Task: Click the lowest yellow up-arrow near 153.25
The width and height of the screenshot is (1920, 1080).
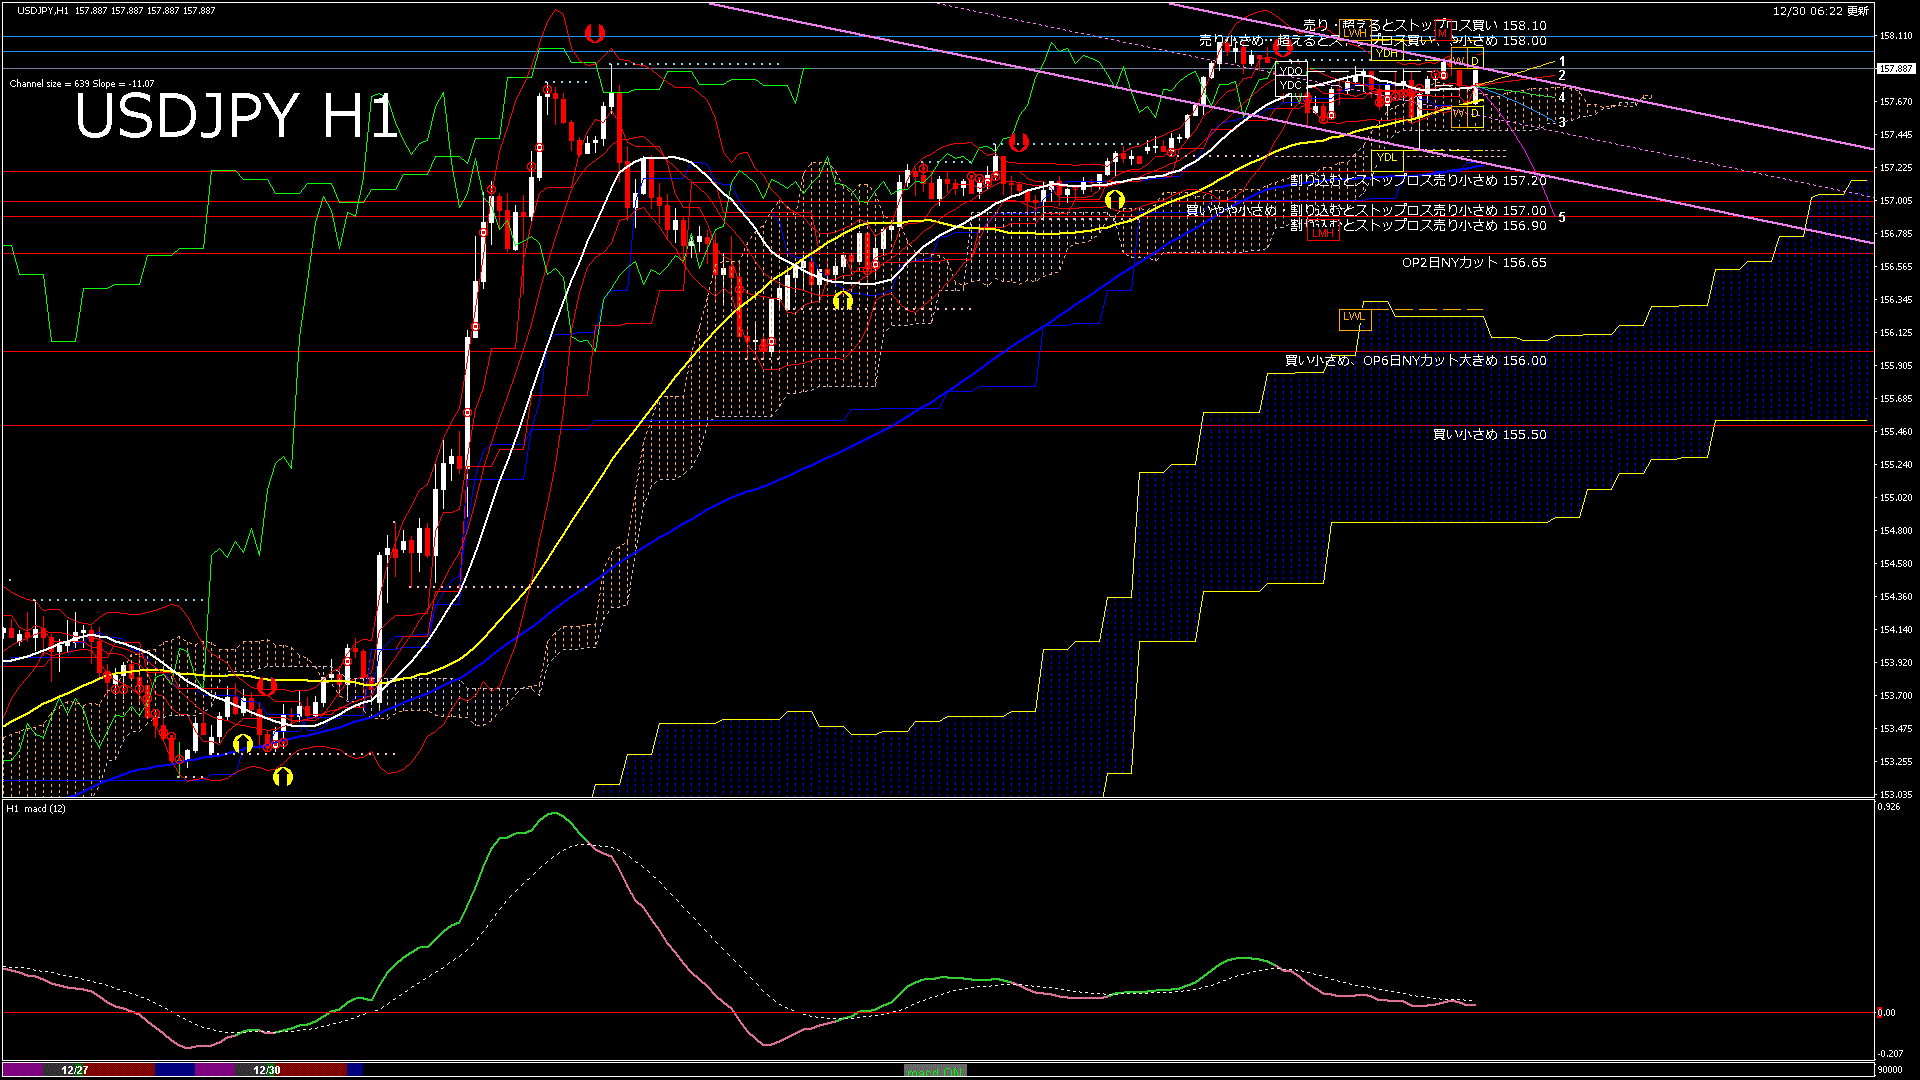Action: [x=283, y=776]
